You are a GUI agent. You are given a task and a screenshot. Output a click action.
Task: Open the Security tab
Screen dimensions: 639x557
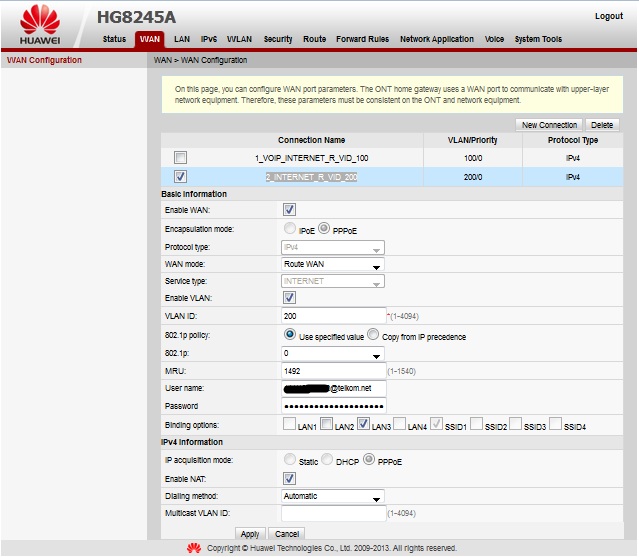pos(278,39)
